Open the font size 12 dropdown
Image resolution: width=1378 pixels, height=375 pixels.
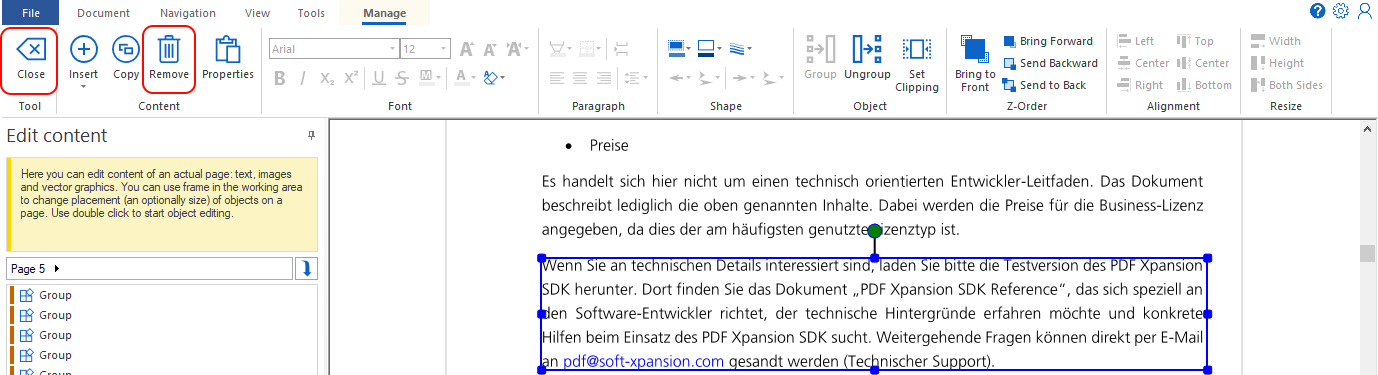coord(443,48)
